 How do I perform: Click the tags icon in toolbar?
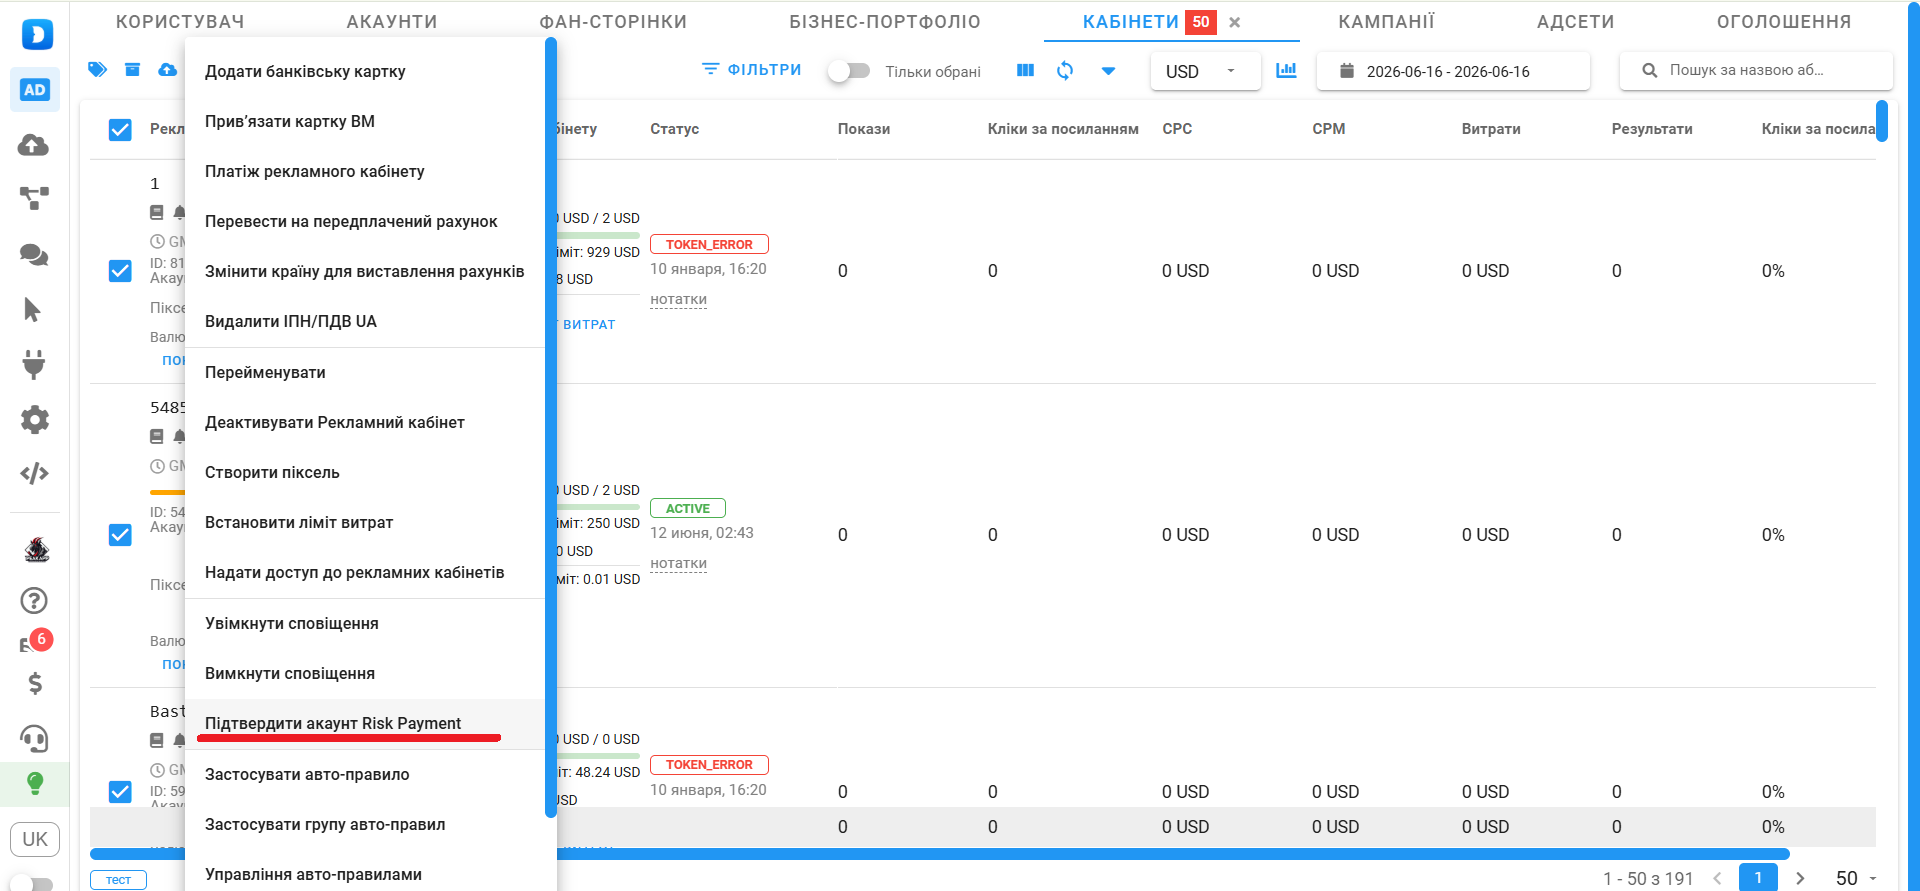click(97, 69)
